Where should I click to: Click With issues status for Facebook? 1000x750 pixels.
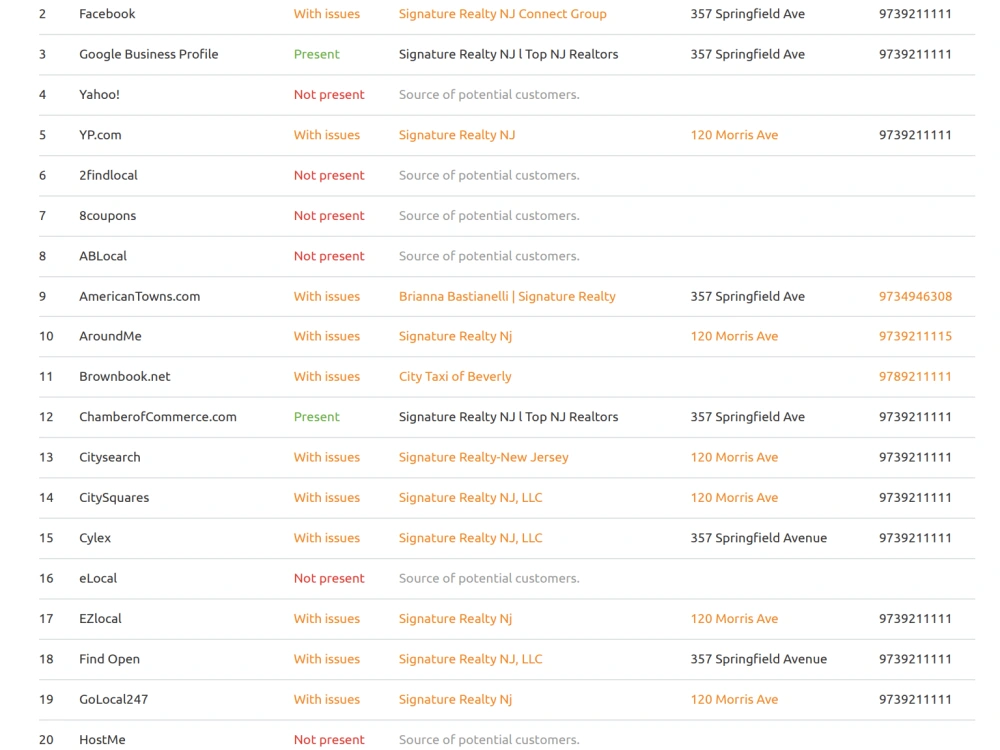(x=327, y=13)
